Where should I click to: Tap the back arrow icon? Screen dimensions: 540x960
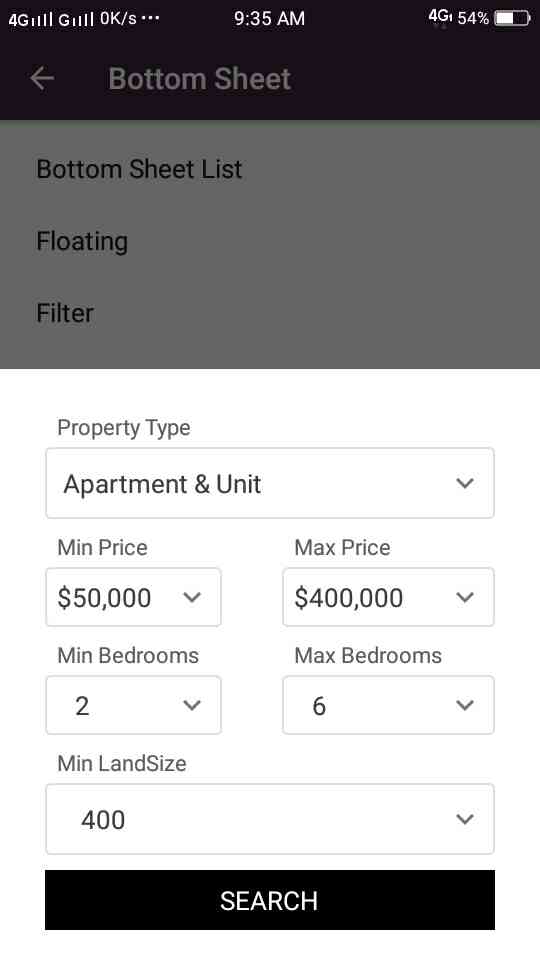[42, 78]
